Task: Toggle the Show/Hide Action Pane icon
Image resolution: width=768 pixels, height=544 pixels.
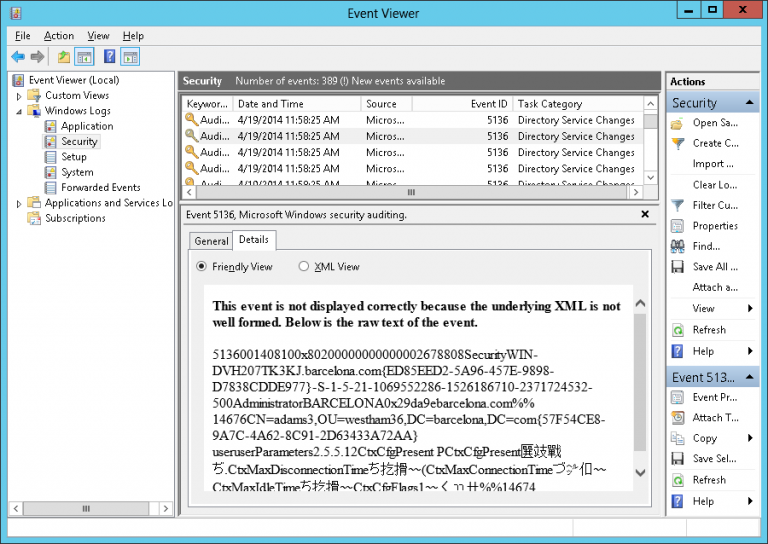Action: pos(130,57)
